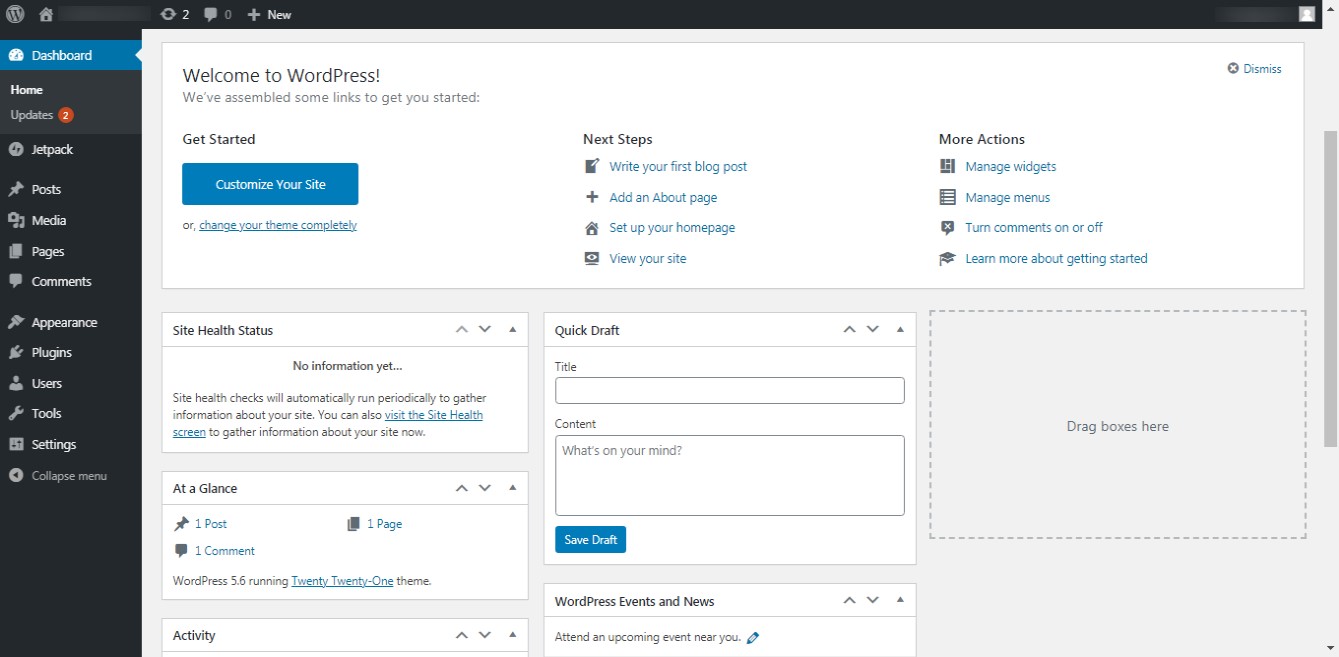This screenshot has width=1339, height=657.
Task: Open the + New content menu
Action: point(269,14)
